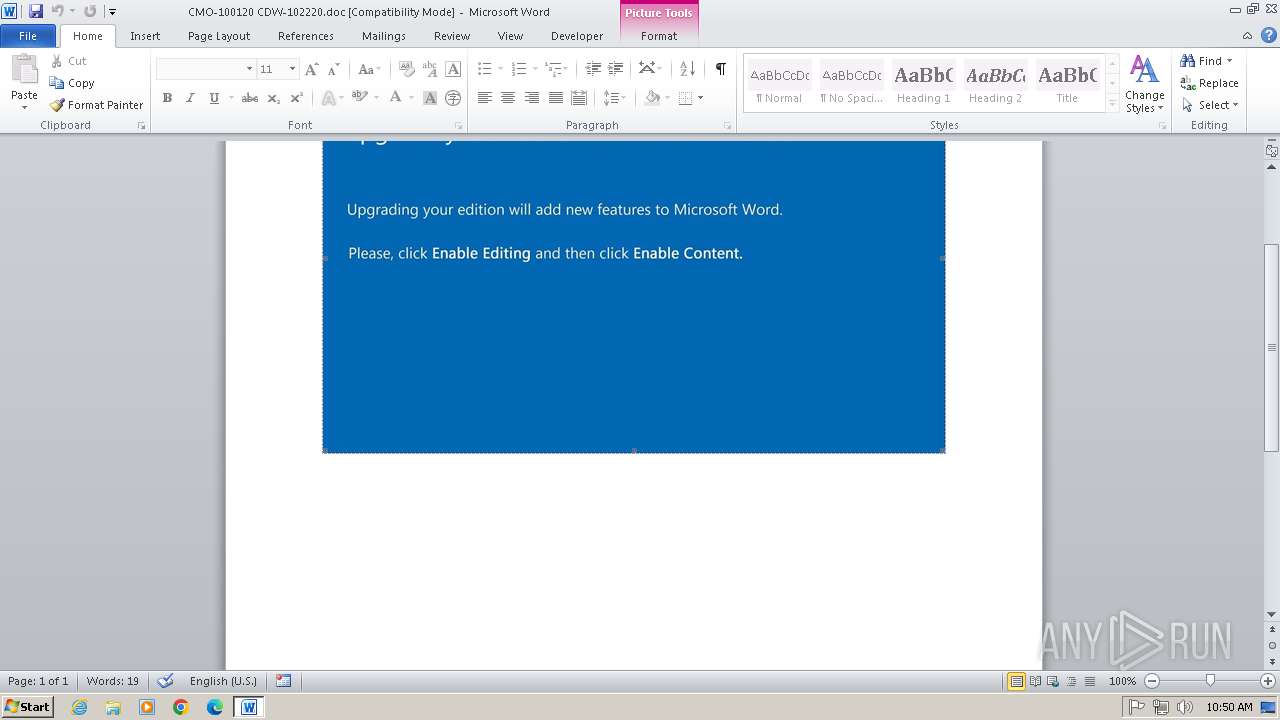Click the Zoom Out minus button
The height and width of the screenshot is (720, 1280).
click(1151, 681)
